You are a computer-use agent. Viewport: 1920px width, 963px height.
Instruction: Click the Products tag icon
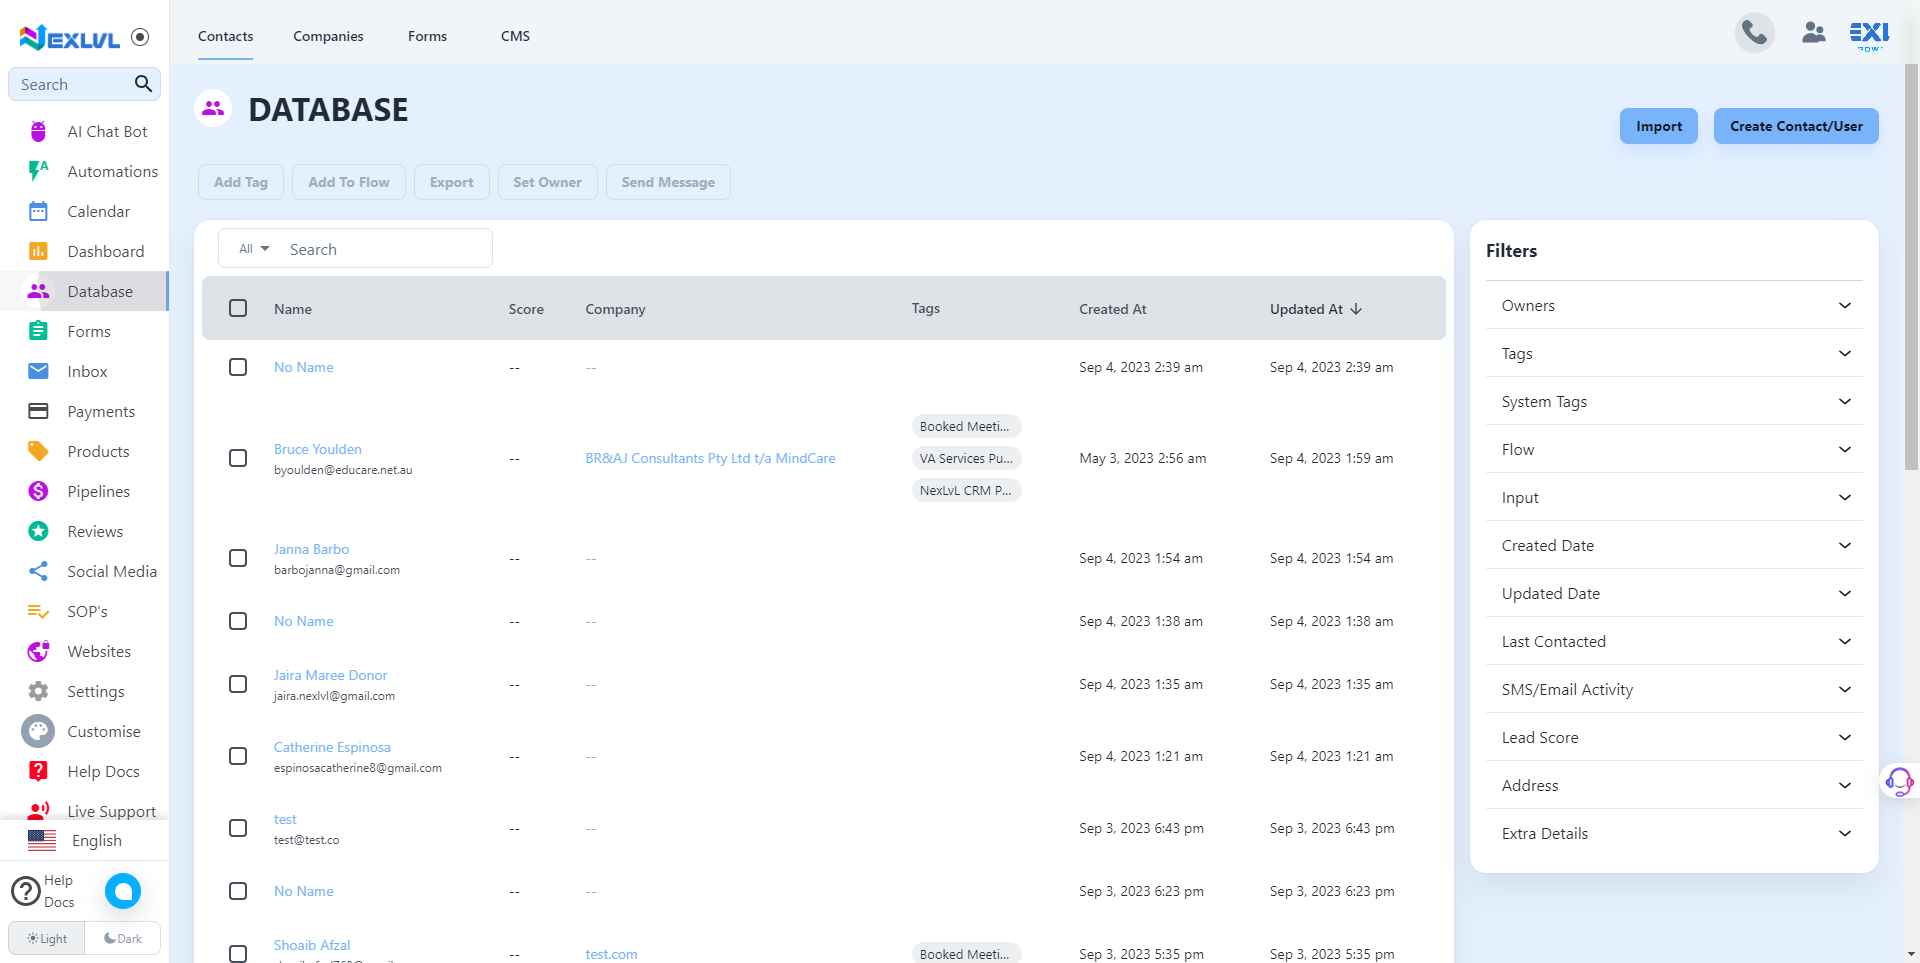point(38,451)
